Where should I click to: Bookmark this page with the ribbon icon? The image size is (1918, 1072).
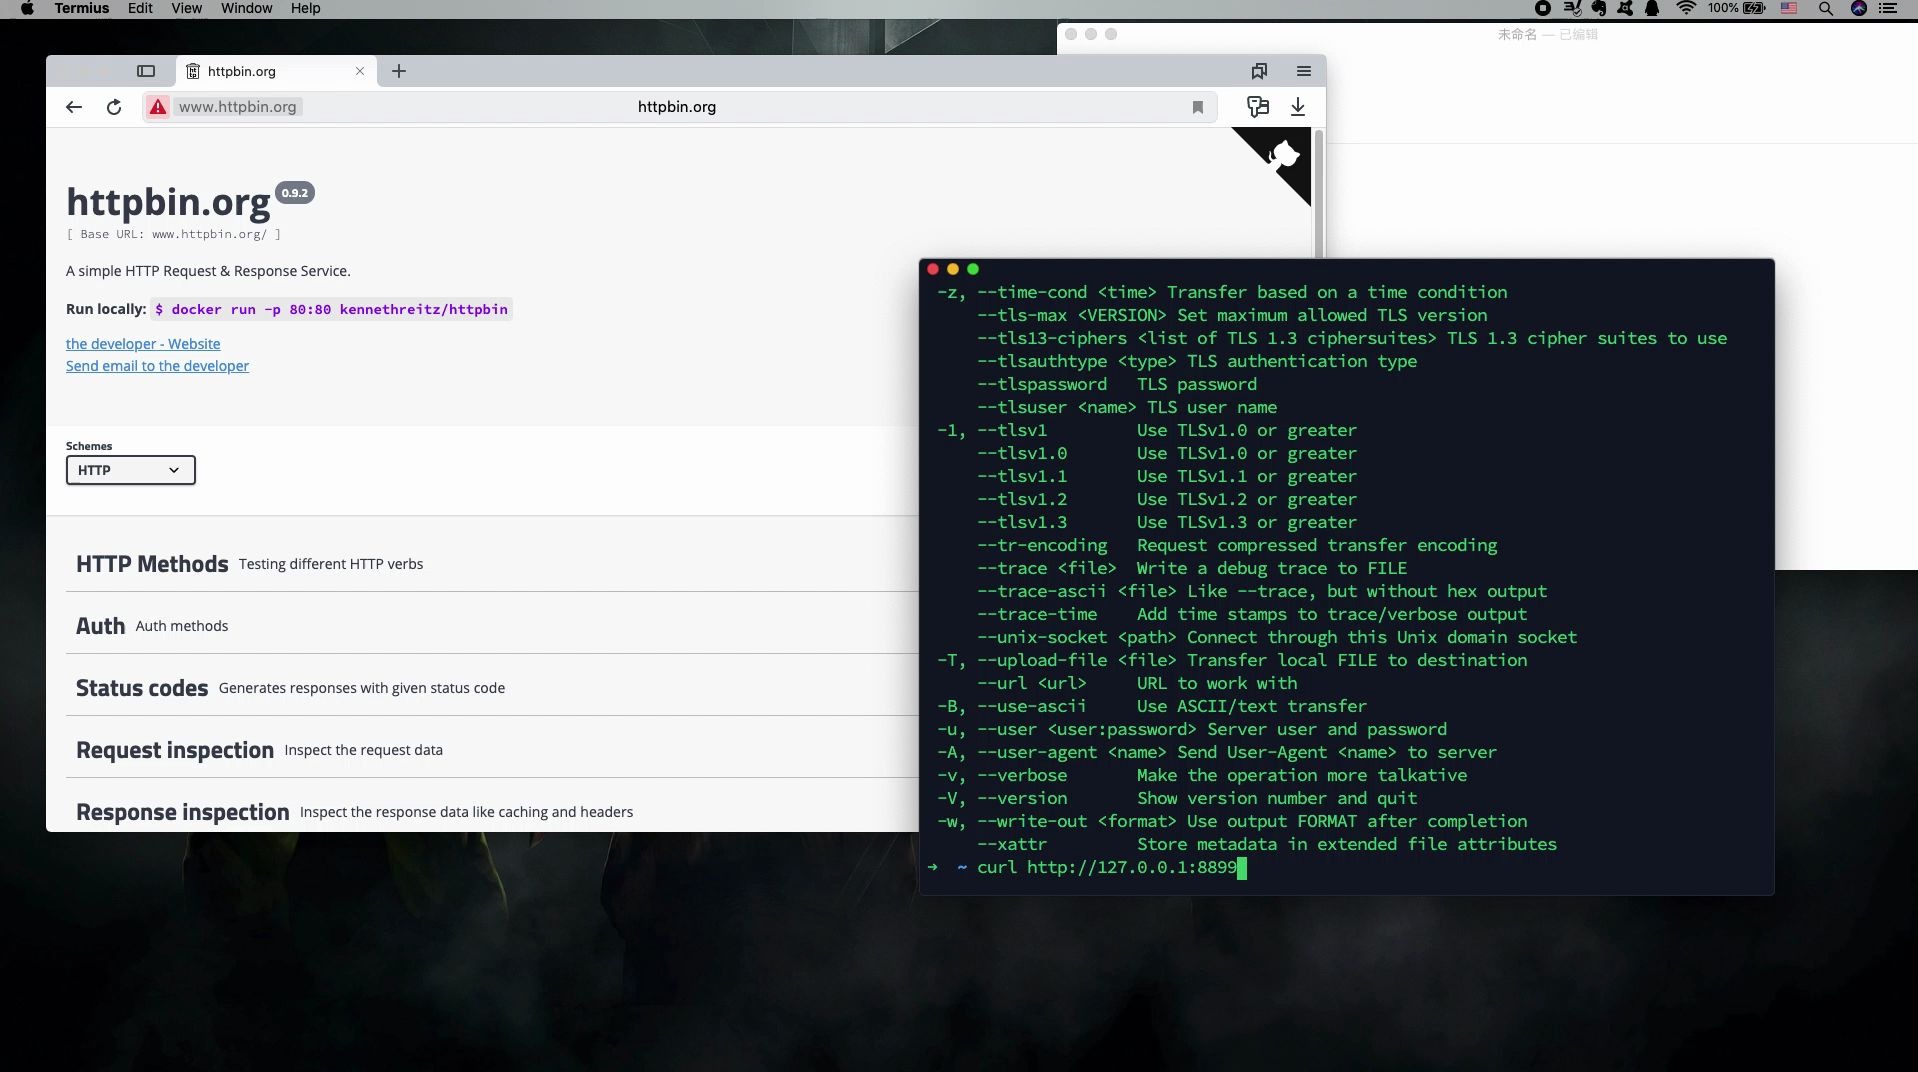point(1197,107)
